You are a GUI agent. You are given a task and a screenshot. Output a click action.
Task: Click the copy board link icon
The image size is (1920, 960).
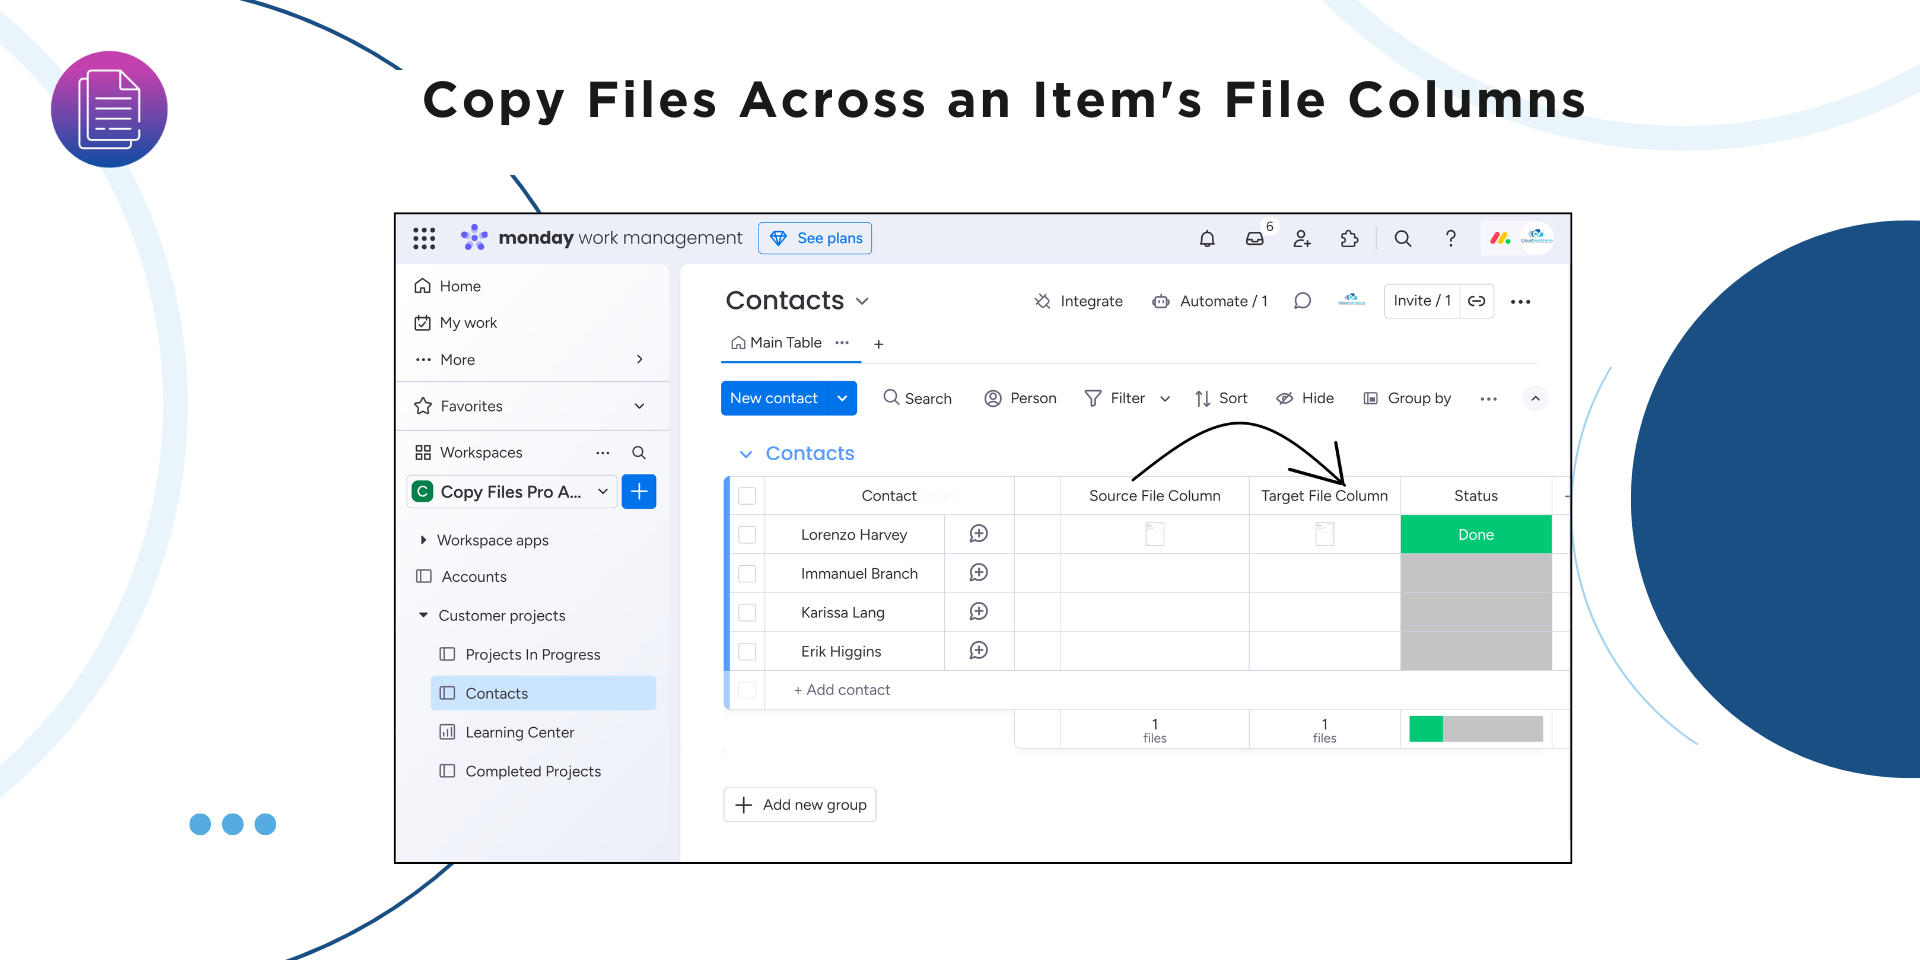tap(1476, 301)
